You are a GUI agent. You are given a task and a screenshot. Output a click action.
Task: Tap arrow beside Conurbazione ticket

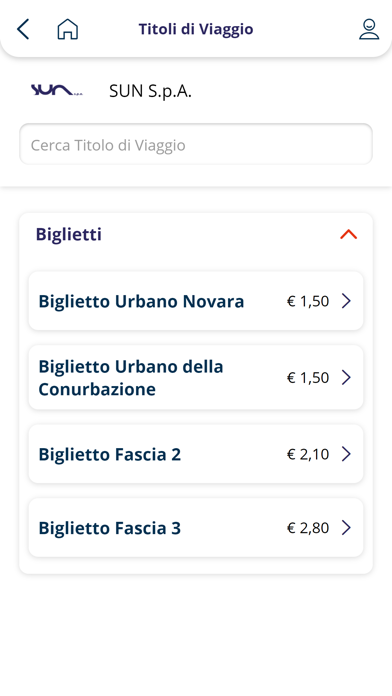346,377
